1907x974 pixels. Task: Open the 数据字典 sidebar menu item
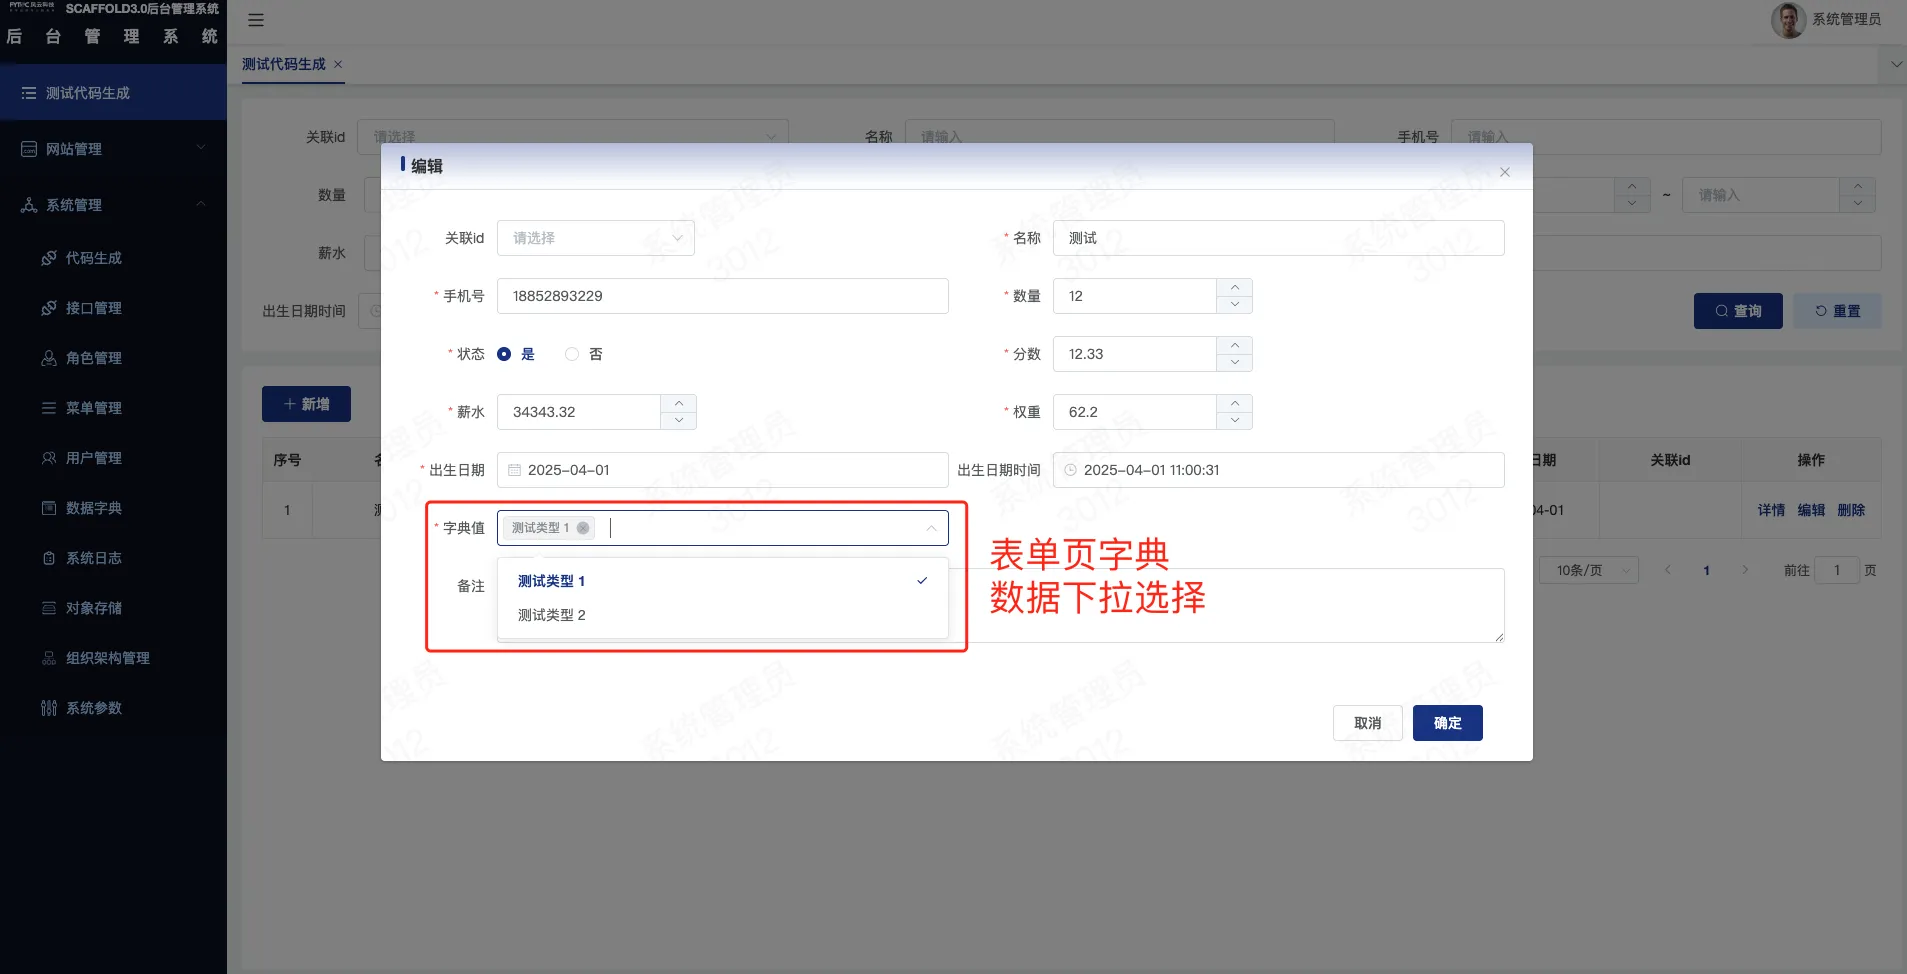[x=113, y=508]
